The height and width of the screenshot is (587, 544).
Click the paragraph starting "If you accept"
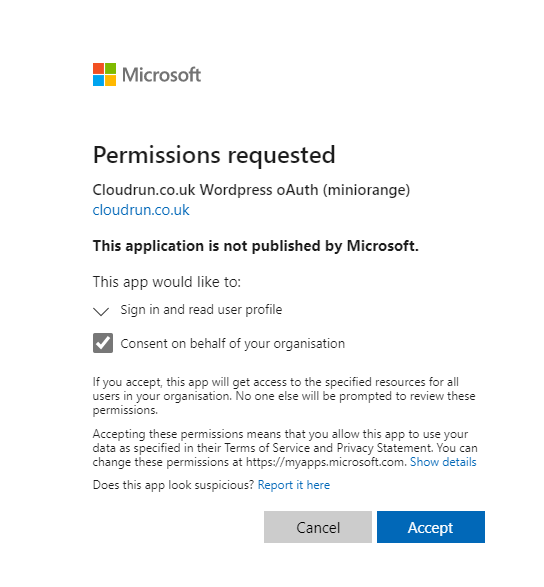point(284,396)
